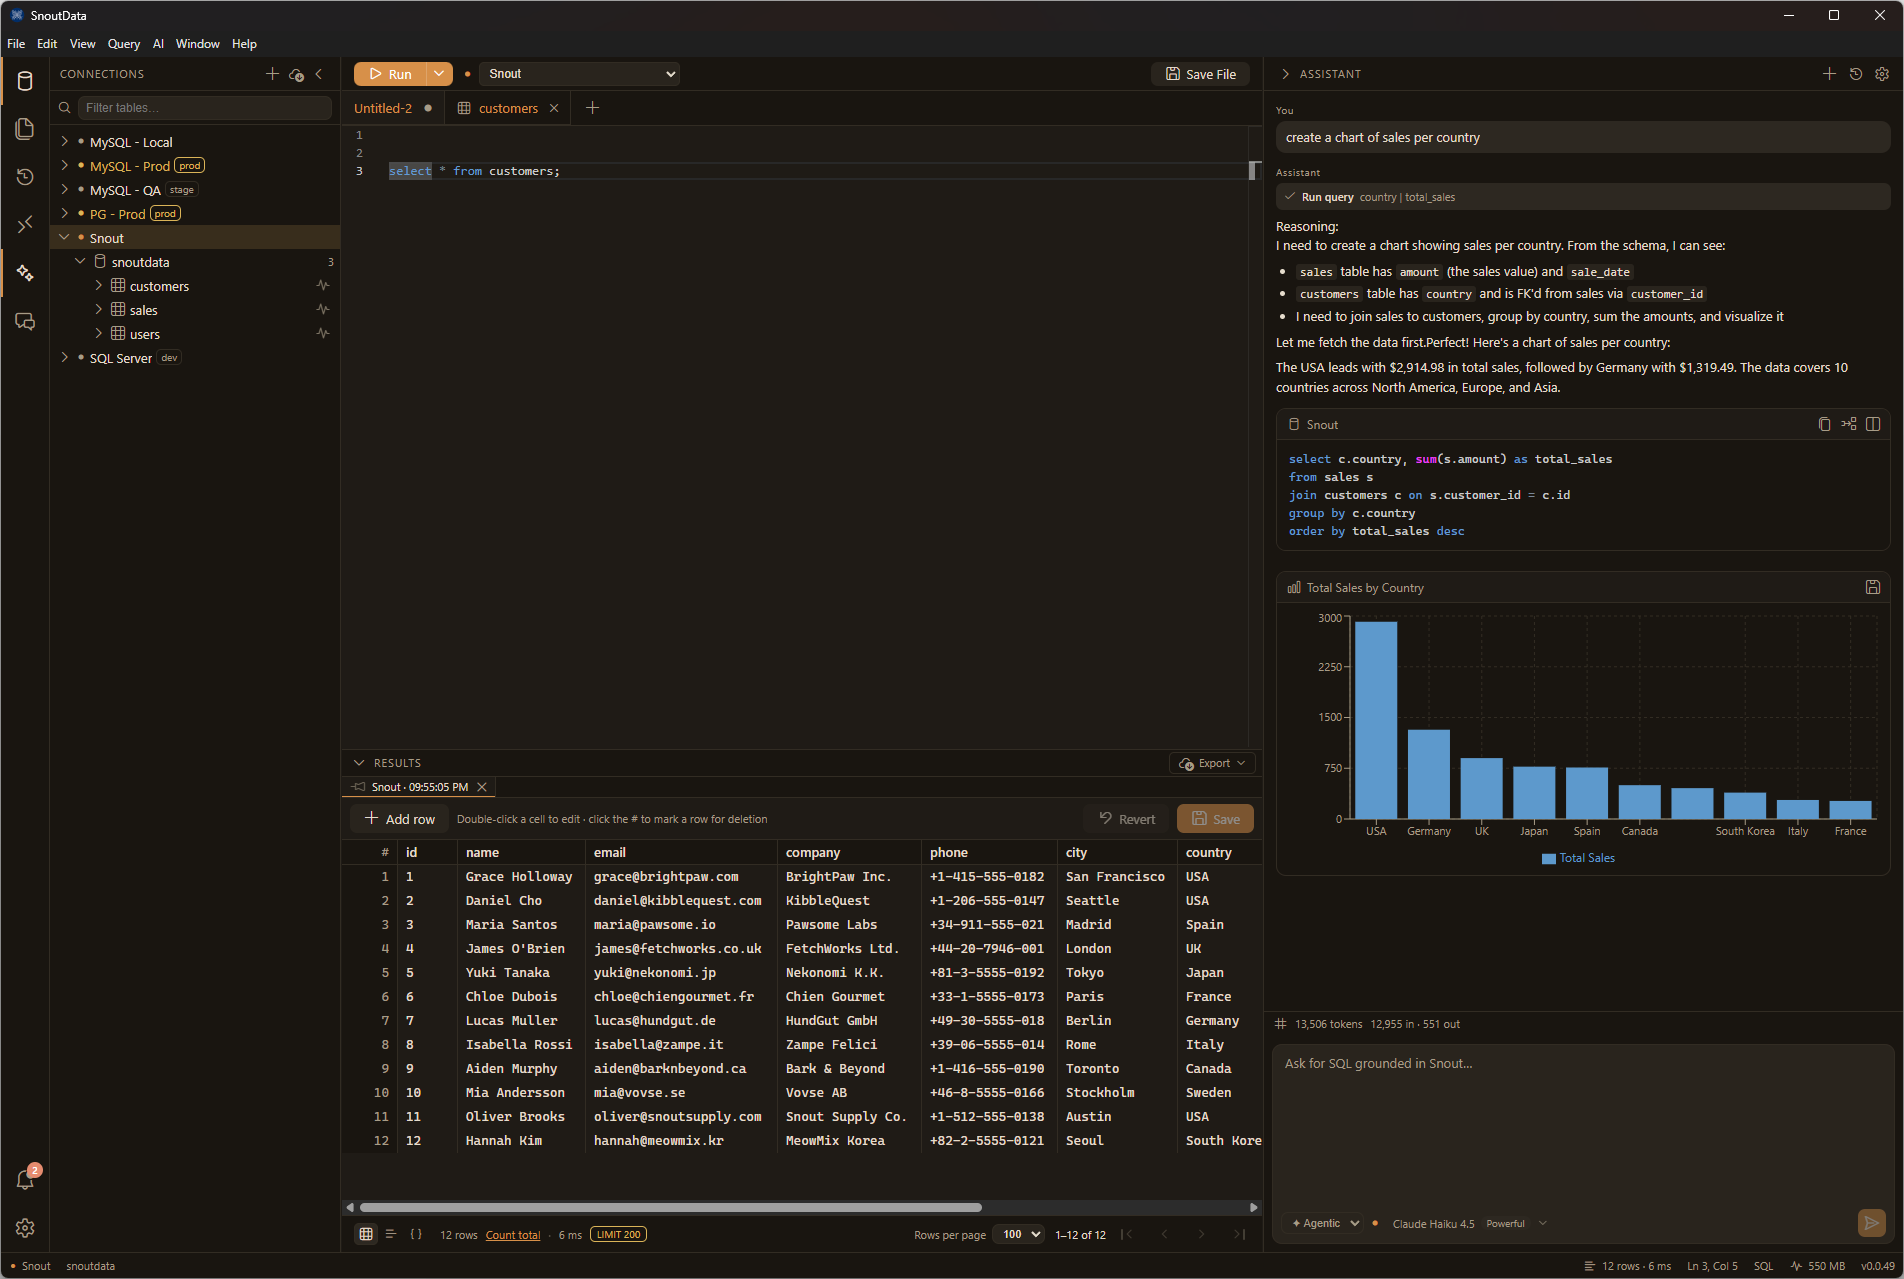This screenshot has width=1904, height=1279.
Task: Collapse the Assistant panel chevron
Action: click(x=1285, y=74)
